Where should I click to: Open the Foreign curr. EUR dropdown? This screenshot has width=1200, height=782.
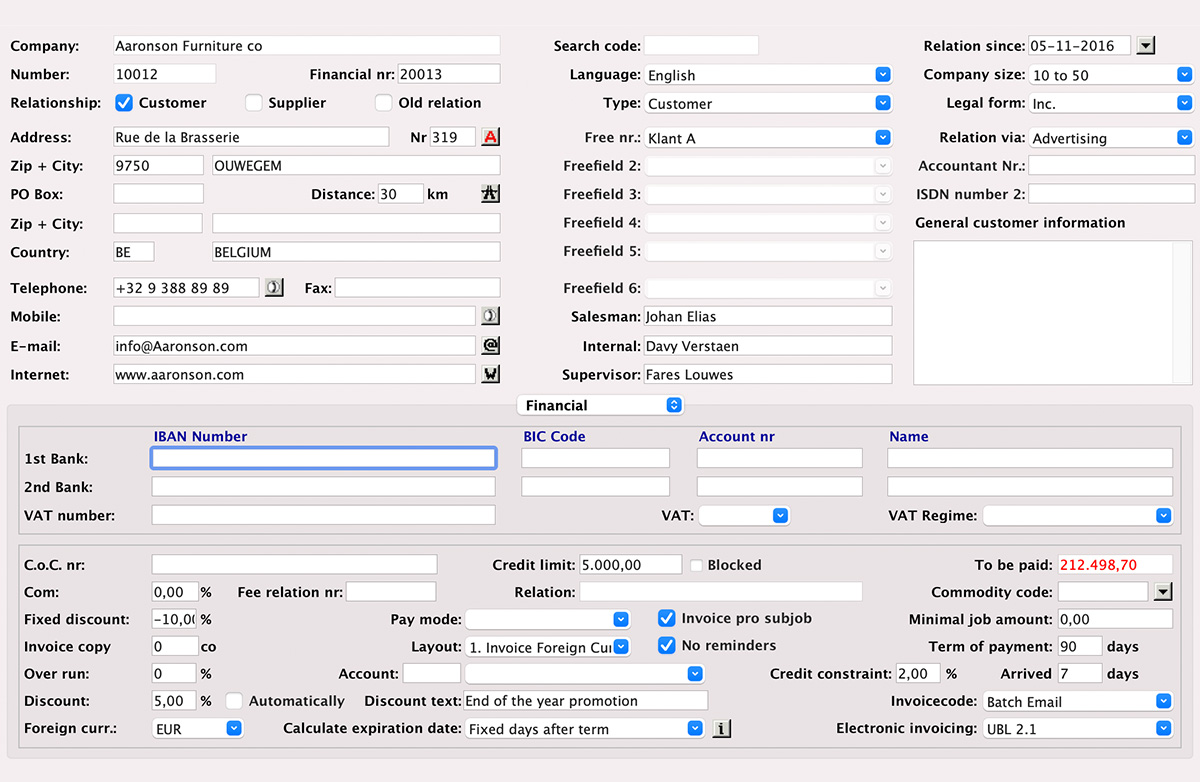click(198, 729)
